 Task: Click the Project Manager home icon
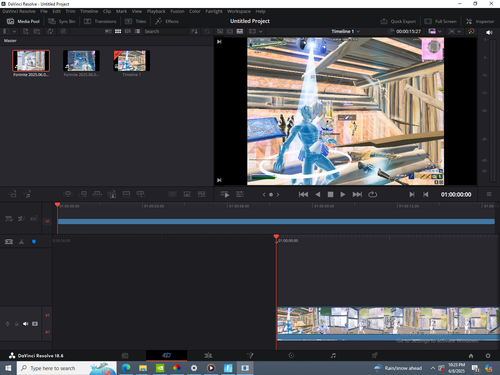click(x=471, y=356)
